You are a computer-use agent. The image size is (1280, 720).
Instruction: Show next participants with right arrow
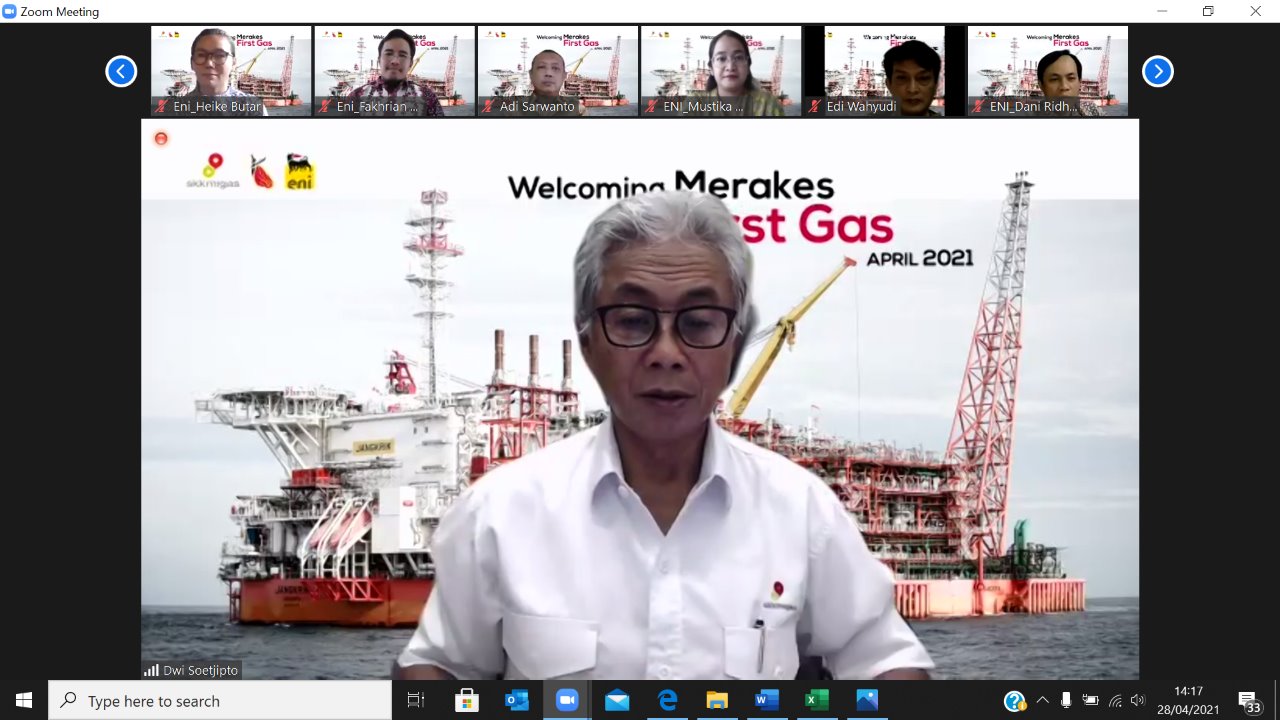pyautogui.click(x=1157, y=71)
